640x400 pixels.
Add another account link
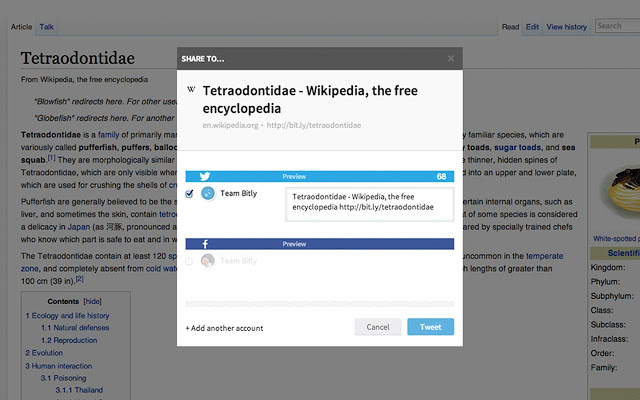tap(224, 328)
